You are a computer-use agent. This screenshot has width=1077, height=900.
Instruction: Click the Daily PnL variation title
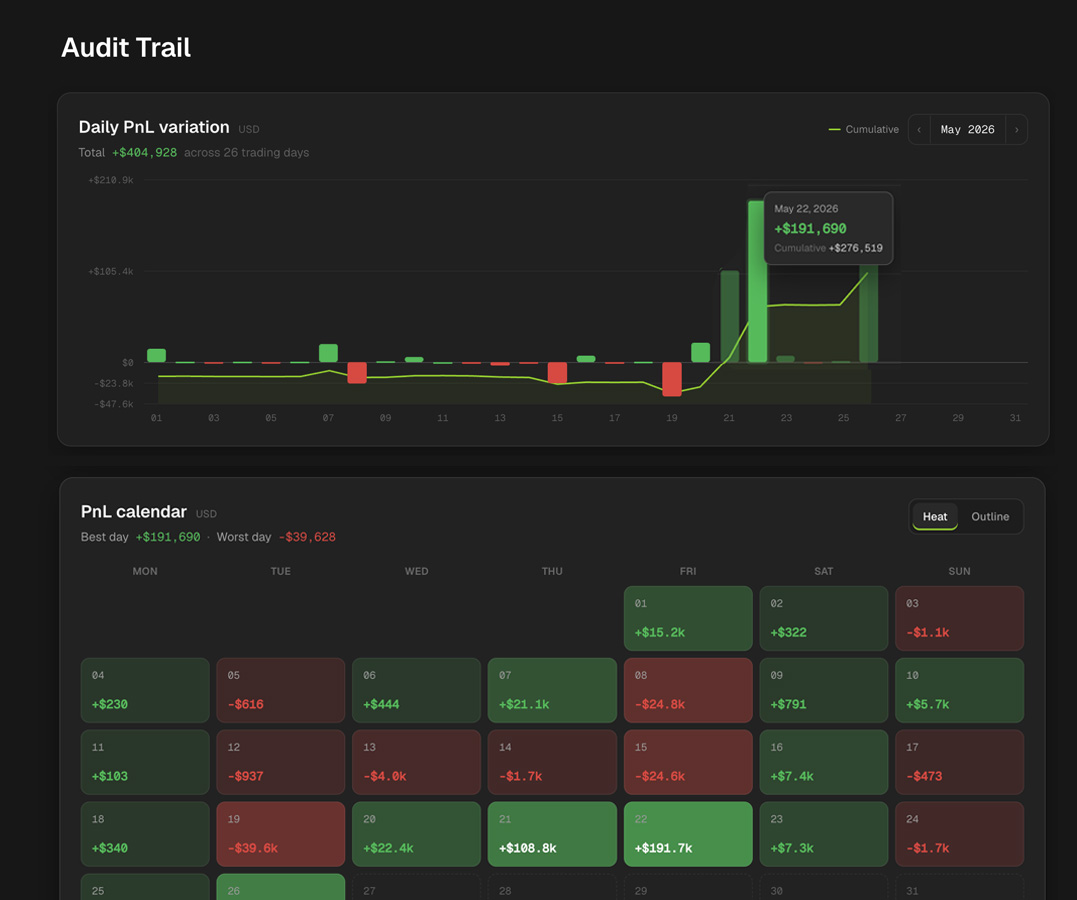154,127
